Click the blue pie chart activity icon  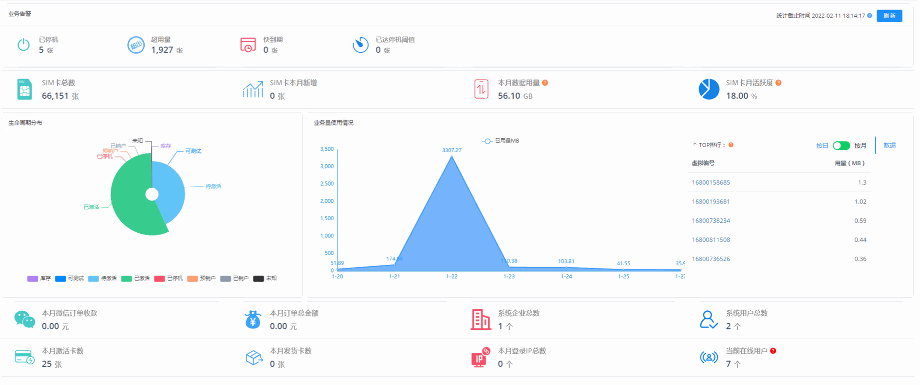click(709, 89)
